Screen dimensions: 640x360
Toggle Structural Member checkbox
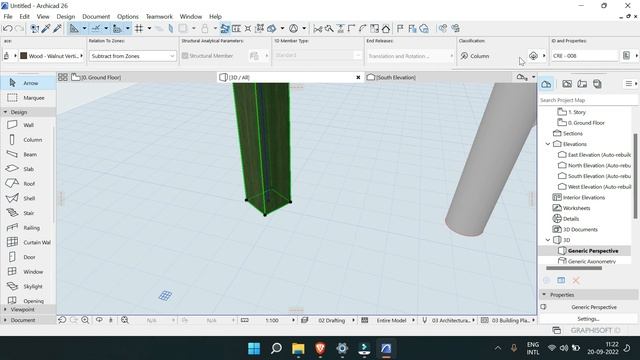coord(185,56)
